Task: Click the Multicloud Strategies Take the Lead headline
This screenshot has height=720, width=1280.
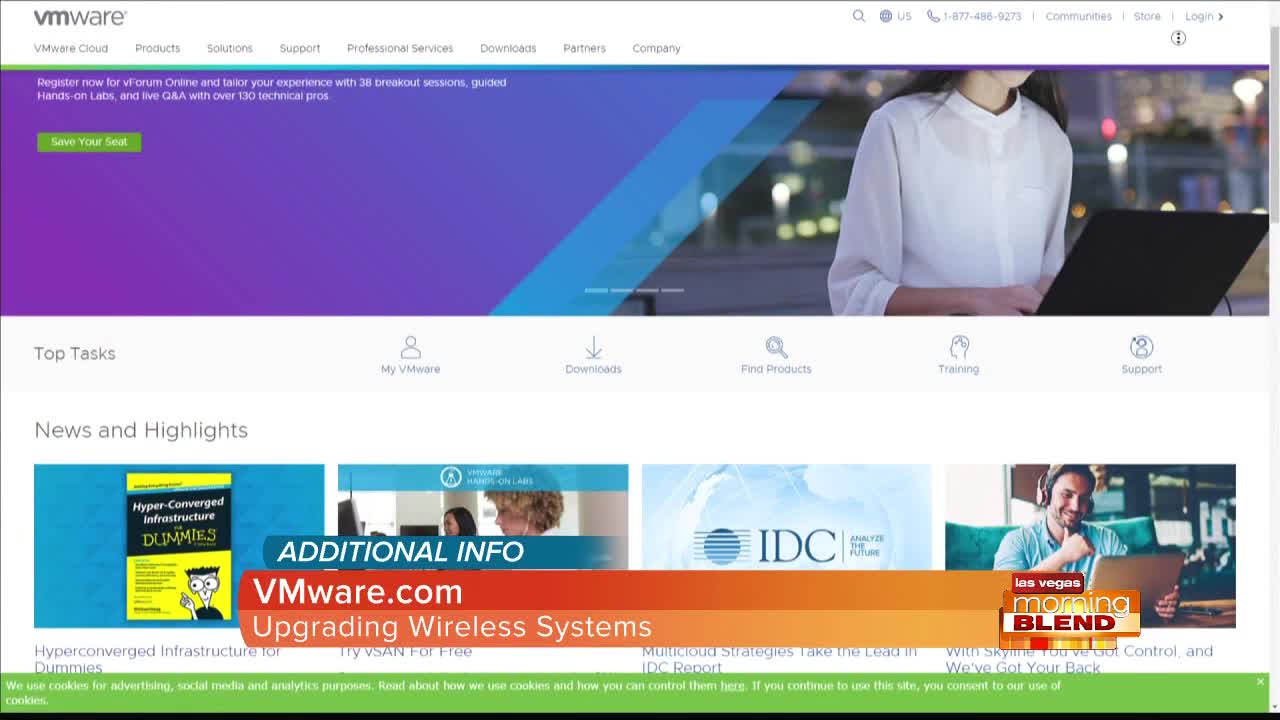Action: (779, 659)
